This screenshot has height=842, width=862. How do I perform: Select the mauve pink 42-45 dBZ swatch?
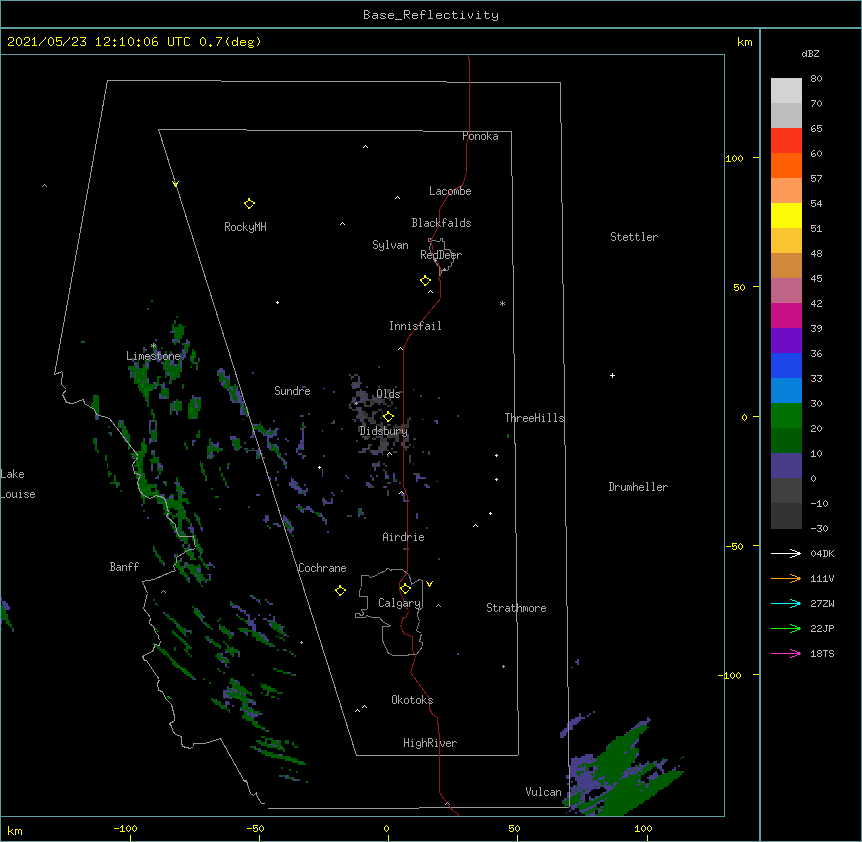coord(786,291)
